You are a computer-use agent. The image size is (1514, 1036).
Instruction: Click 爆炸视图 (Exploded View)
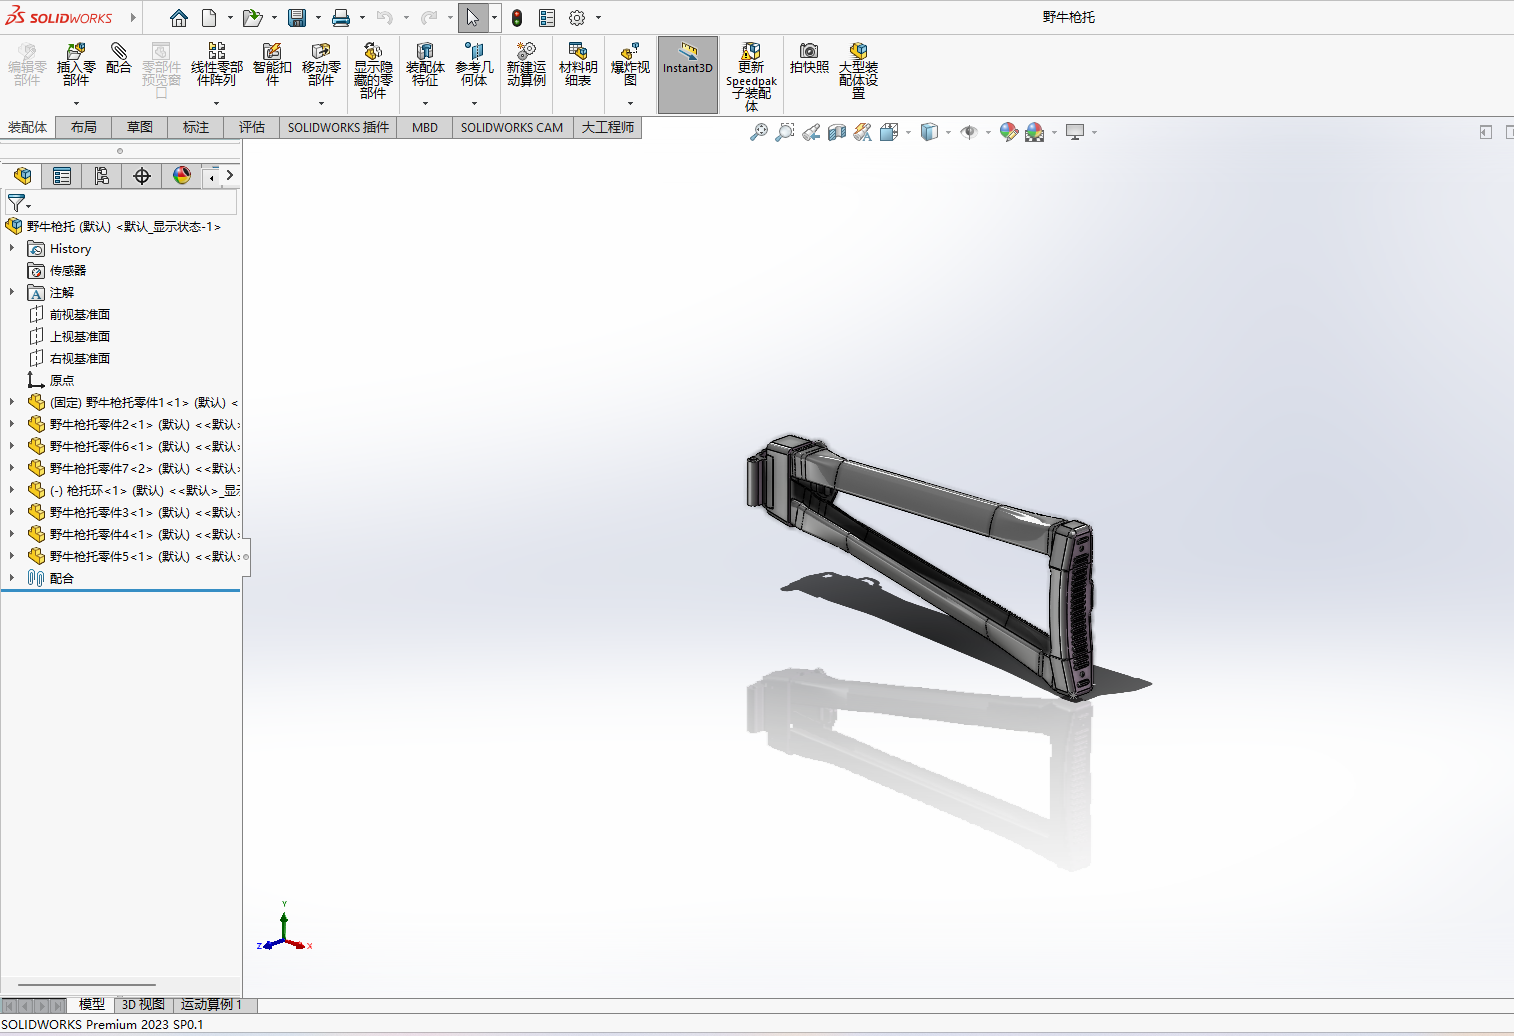[630, 66]
